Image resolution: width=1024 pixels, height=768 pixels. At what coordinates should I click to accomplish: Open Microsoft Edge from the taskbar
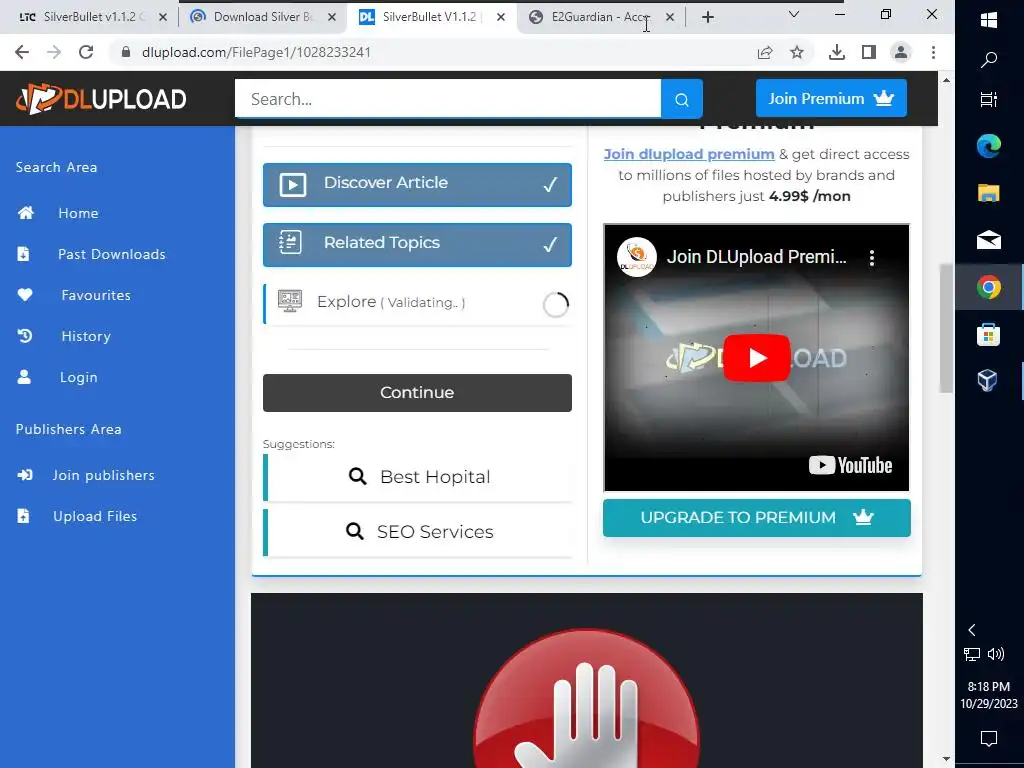point(989,146)
